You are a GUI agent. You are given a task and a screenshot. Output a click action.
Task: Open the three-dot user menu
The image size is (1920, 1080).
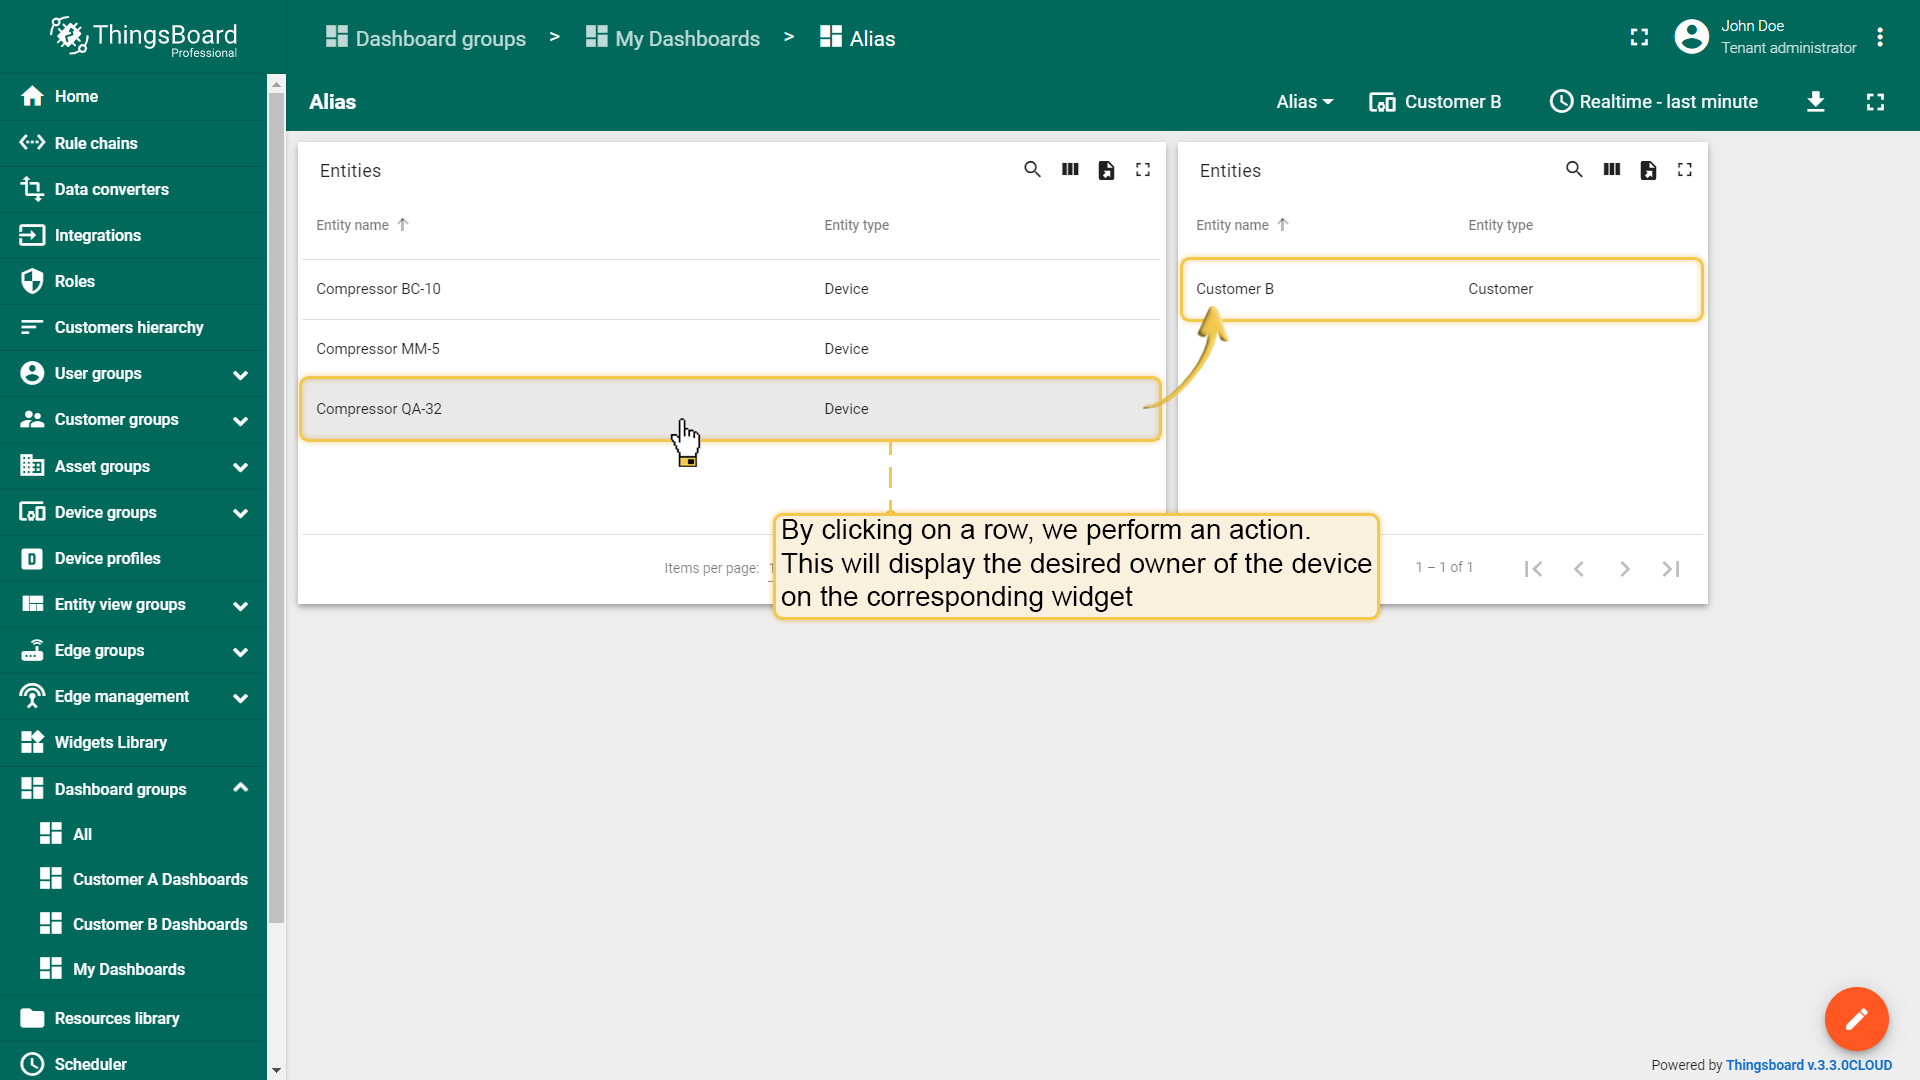[1880, 37]
